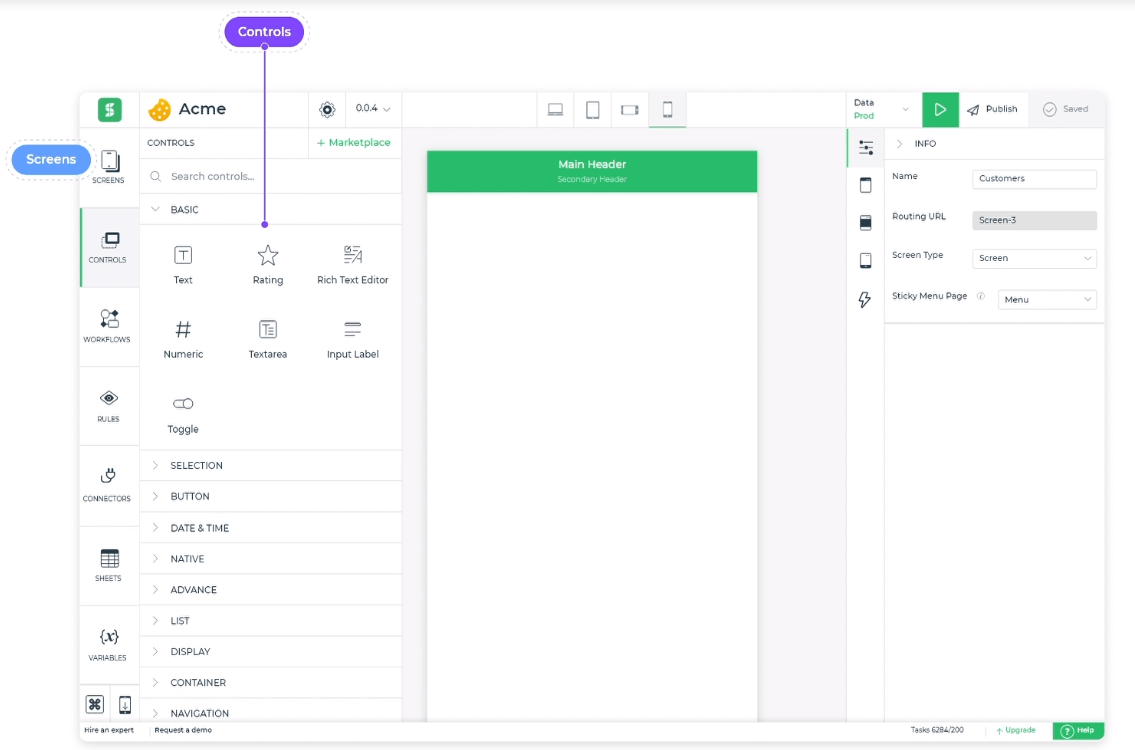Image resolution: width=1135 pixels, height=750 pixels.
Task: Open the Sticky Menu Page dropdown
Action: (x=1046, y=299)
